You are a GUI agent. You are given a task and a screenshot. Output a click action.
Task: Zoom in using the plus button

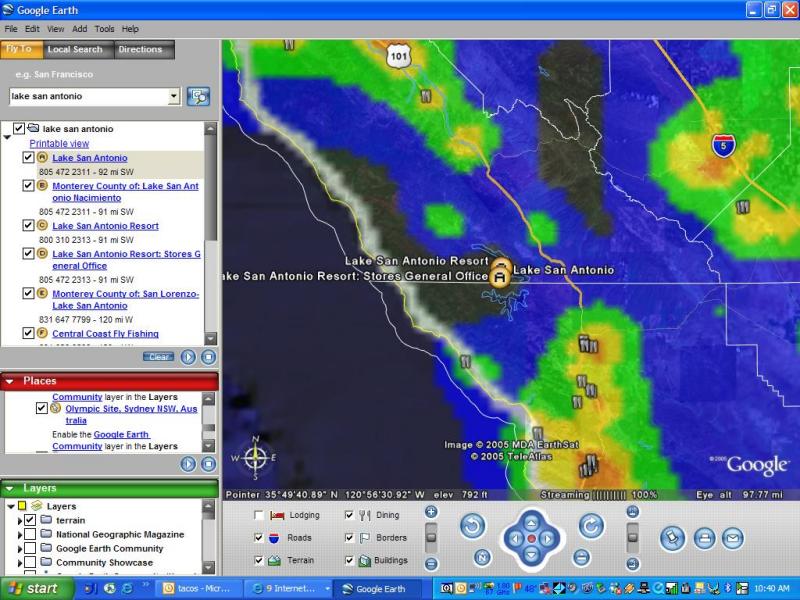[x=431, y=511]
